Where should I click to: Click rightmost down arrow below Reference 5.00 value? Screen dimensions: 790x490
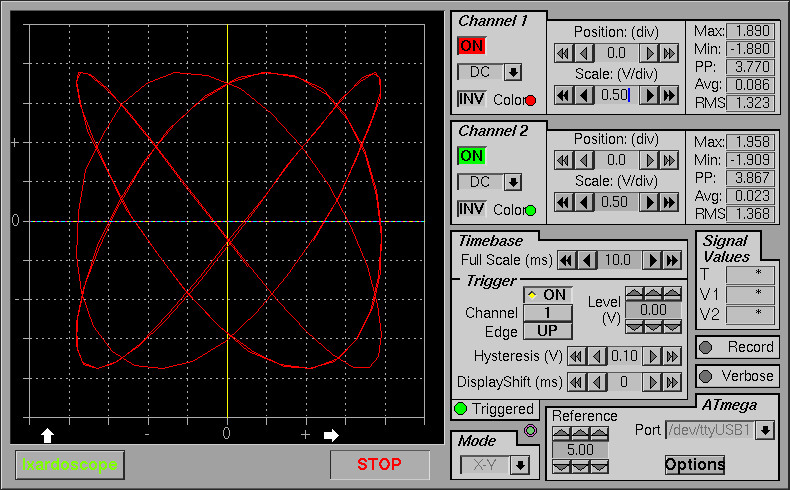pyautogui.click(x=600, y=467)
